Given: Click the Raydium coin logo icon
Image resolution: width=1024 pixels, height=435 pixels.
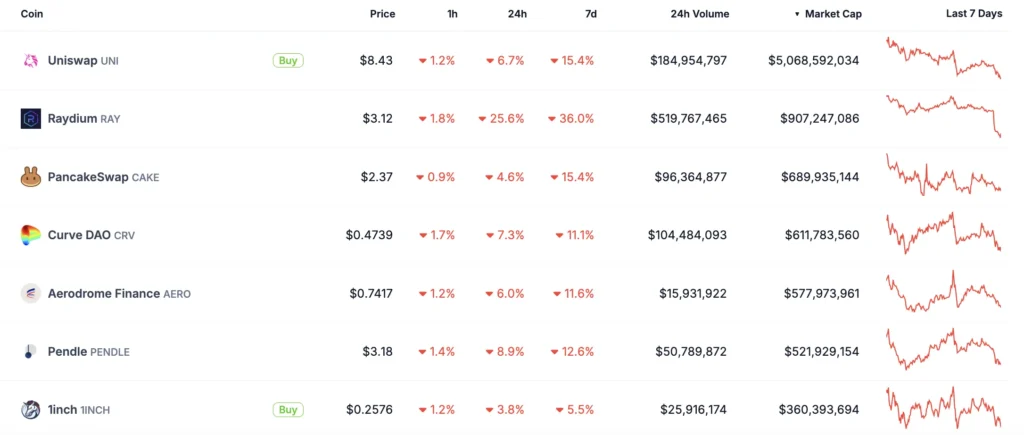Looking at the screenshot, I should point(31,119).
